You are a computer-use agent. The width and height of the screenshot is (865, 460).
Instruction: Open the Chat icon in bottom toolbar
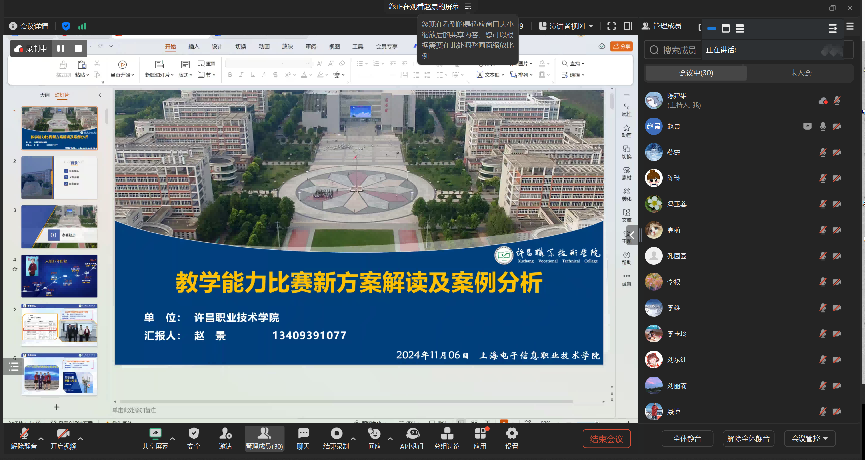303,437
